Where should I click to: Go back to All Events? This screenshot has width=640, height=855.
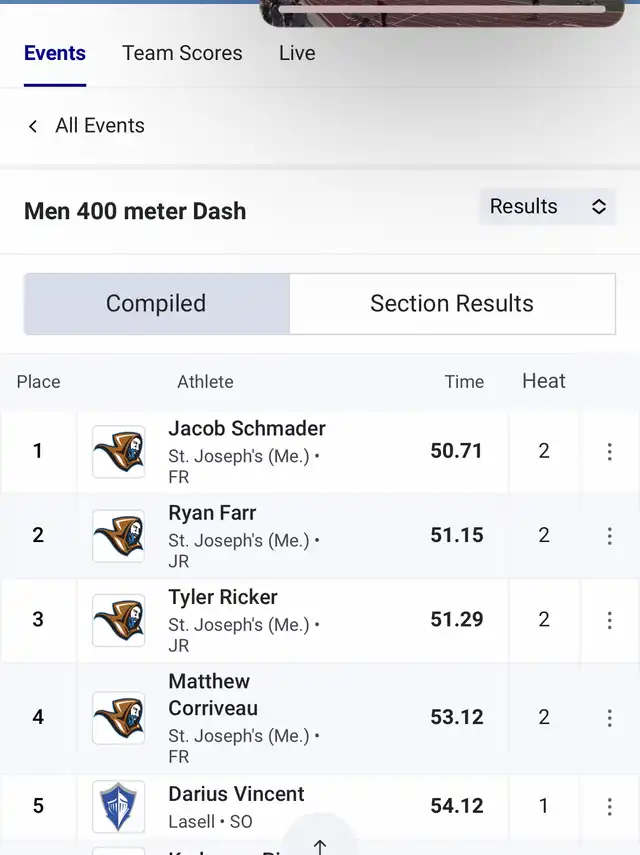coord(100,125)
